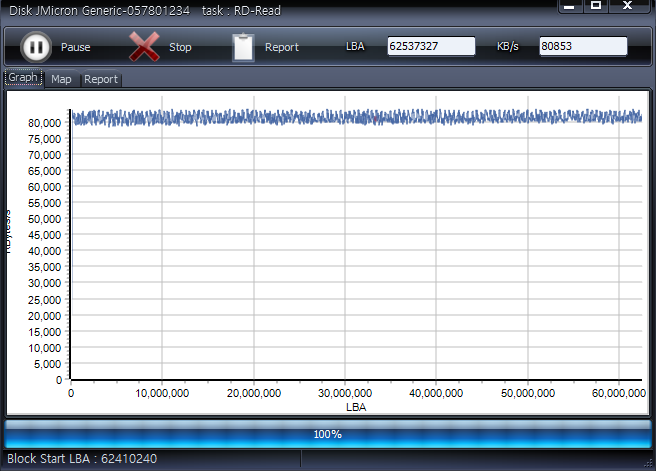The width and height of the screenshot is (656, 471).
Task: Click the LBA label in toolbar
Action: (x=355, y=46)
